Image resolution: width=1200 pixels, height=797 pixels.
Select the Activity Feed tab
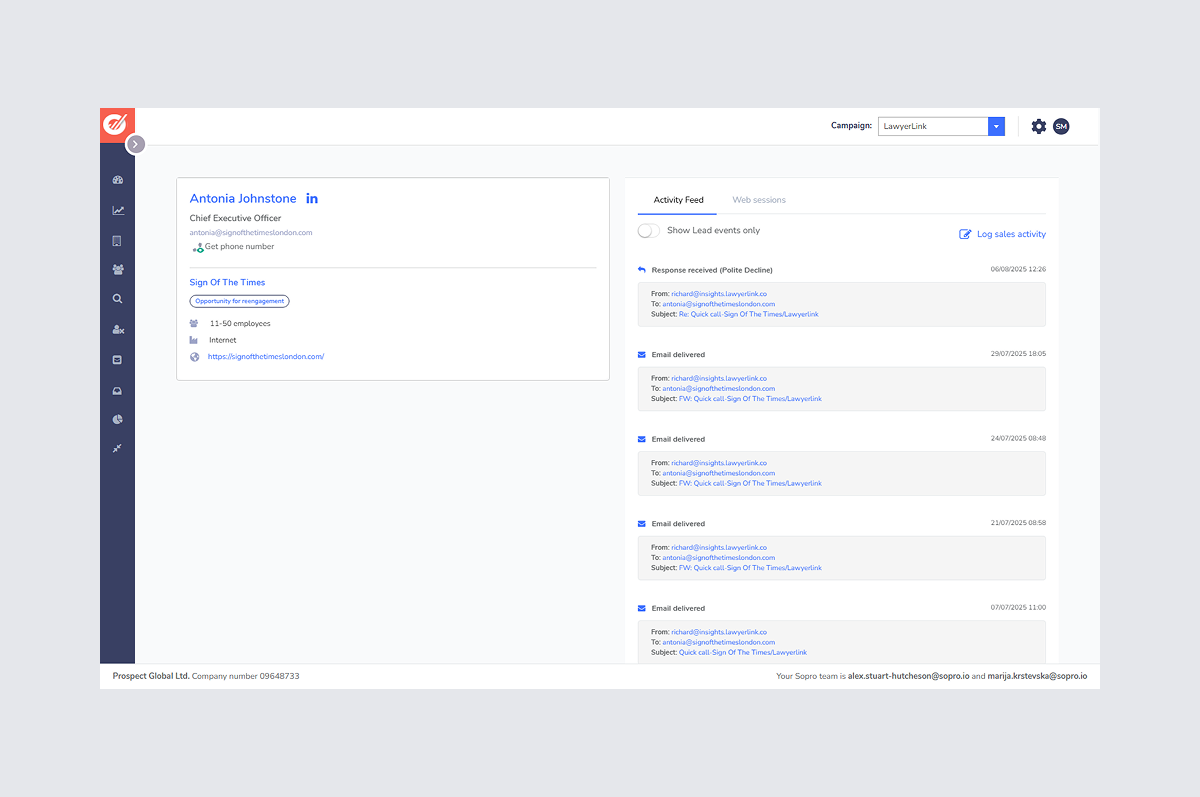(x=678, y=200)
